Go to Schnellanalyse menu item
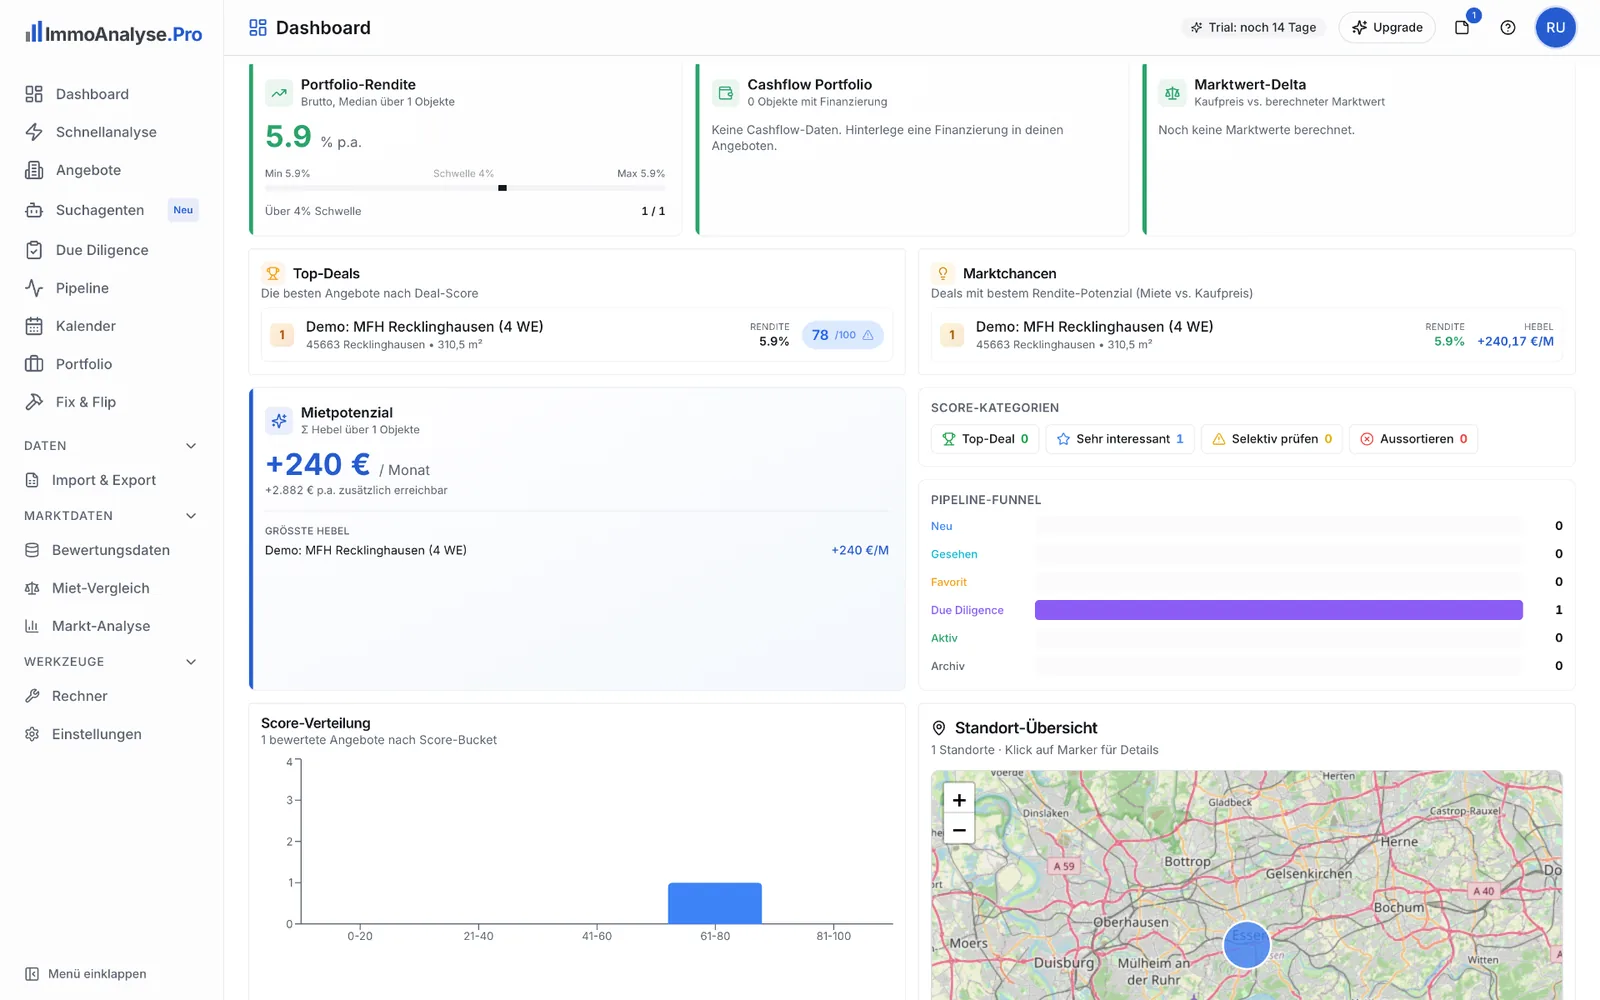Viewport: 1600px width, 1000px height. click(x=111, y=132)
